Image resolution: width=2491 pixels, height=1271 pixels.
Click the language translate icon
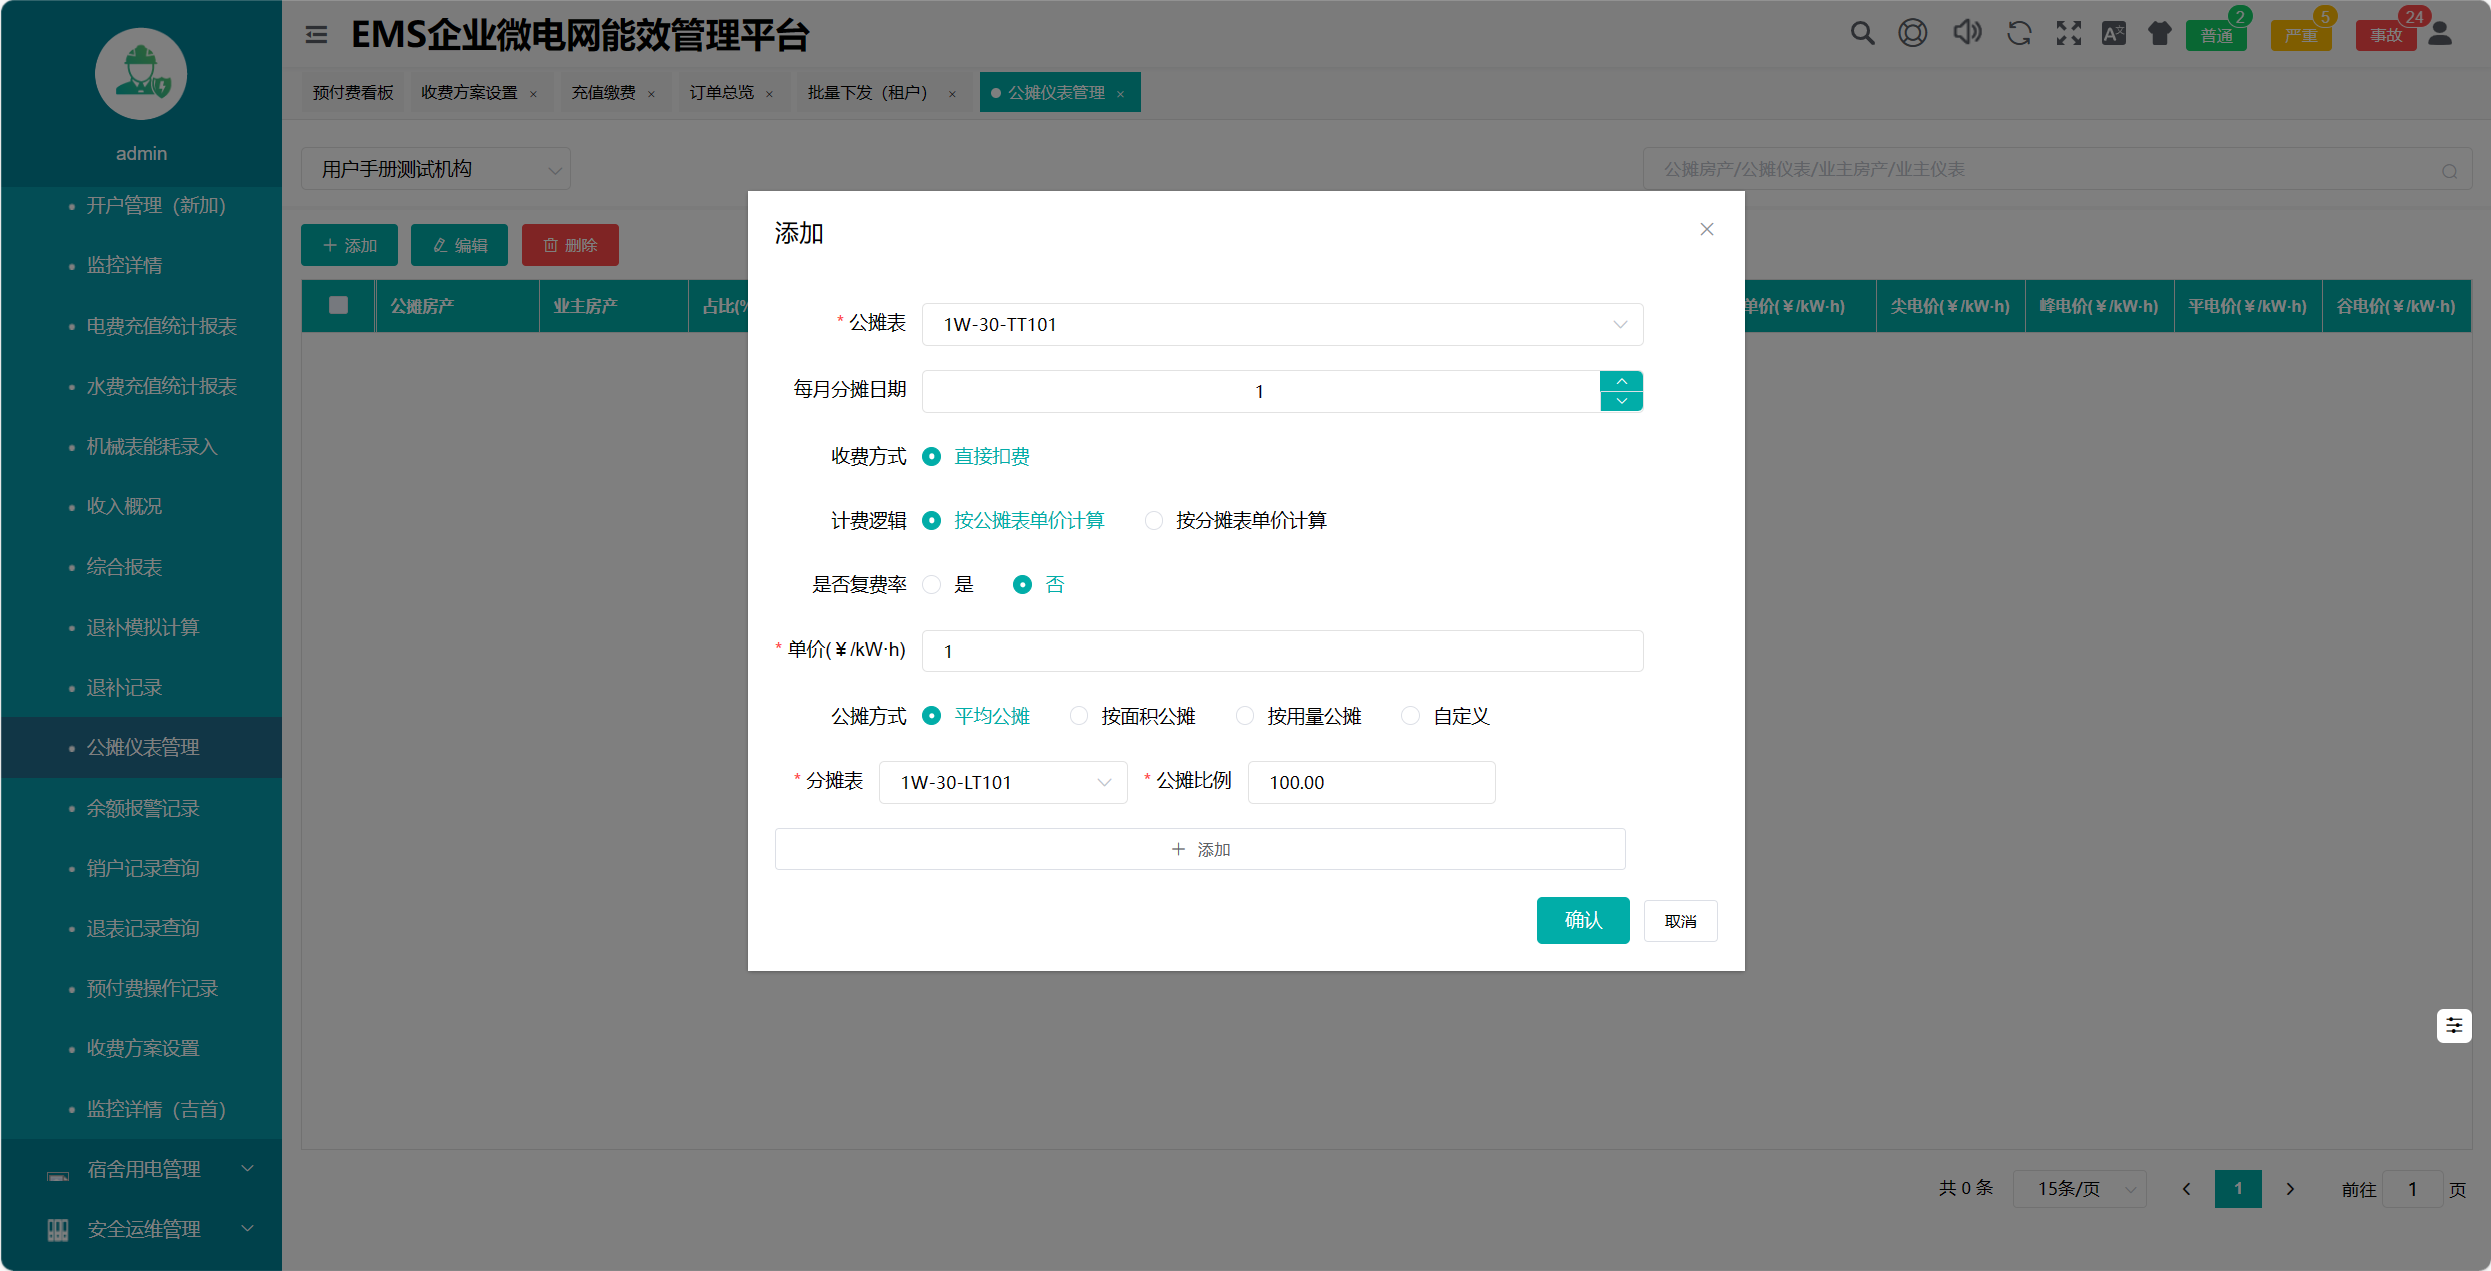click(x=2114, y=33)
